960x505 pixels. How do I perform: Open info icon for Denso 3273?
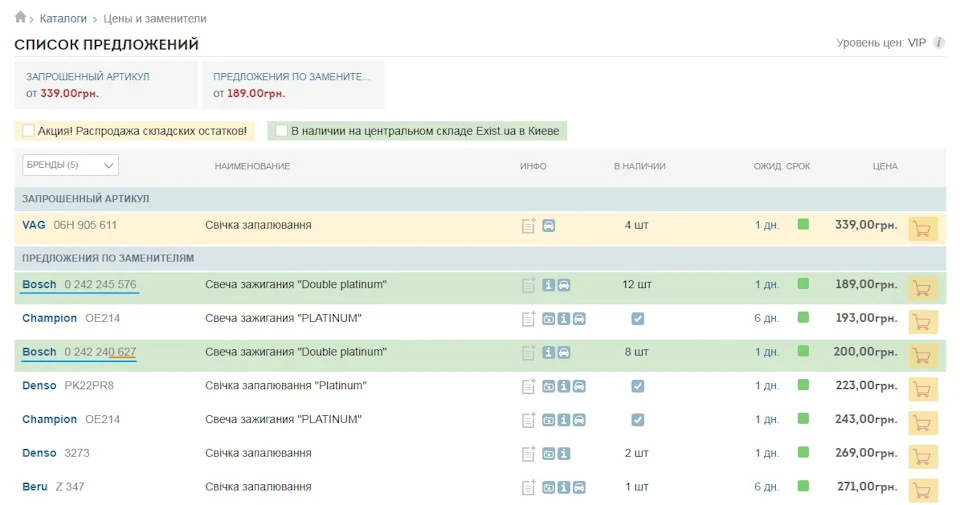coord(564,454)
